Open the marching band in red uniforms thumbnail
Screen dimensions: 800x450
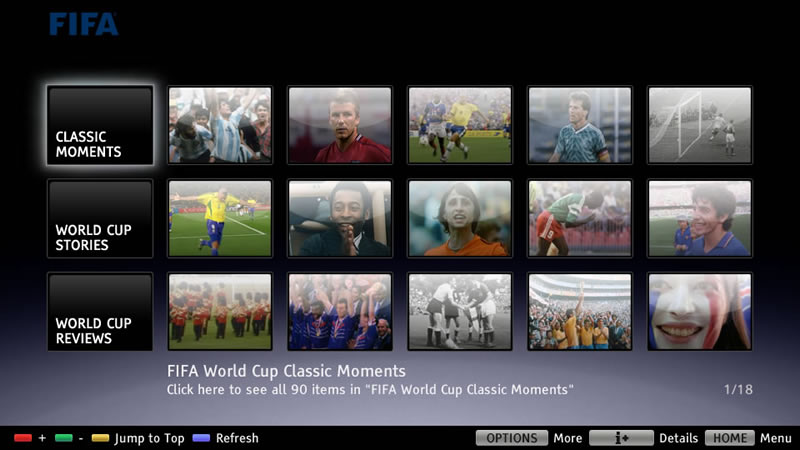pyautogui.click(x=220, y=312)
